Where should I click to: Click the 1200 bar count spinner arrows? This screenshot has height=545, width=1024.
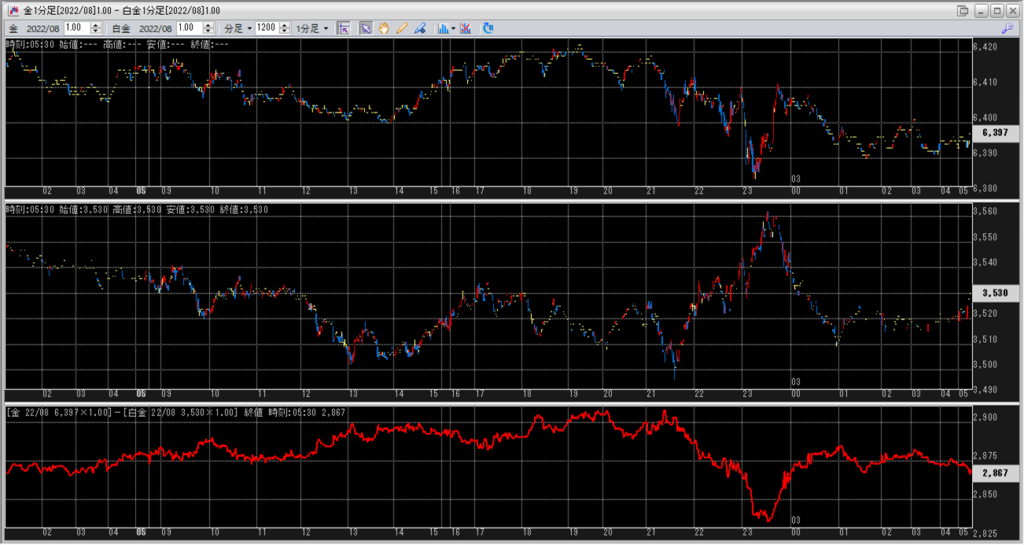point(287,28)
